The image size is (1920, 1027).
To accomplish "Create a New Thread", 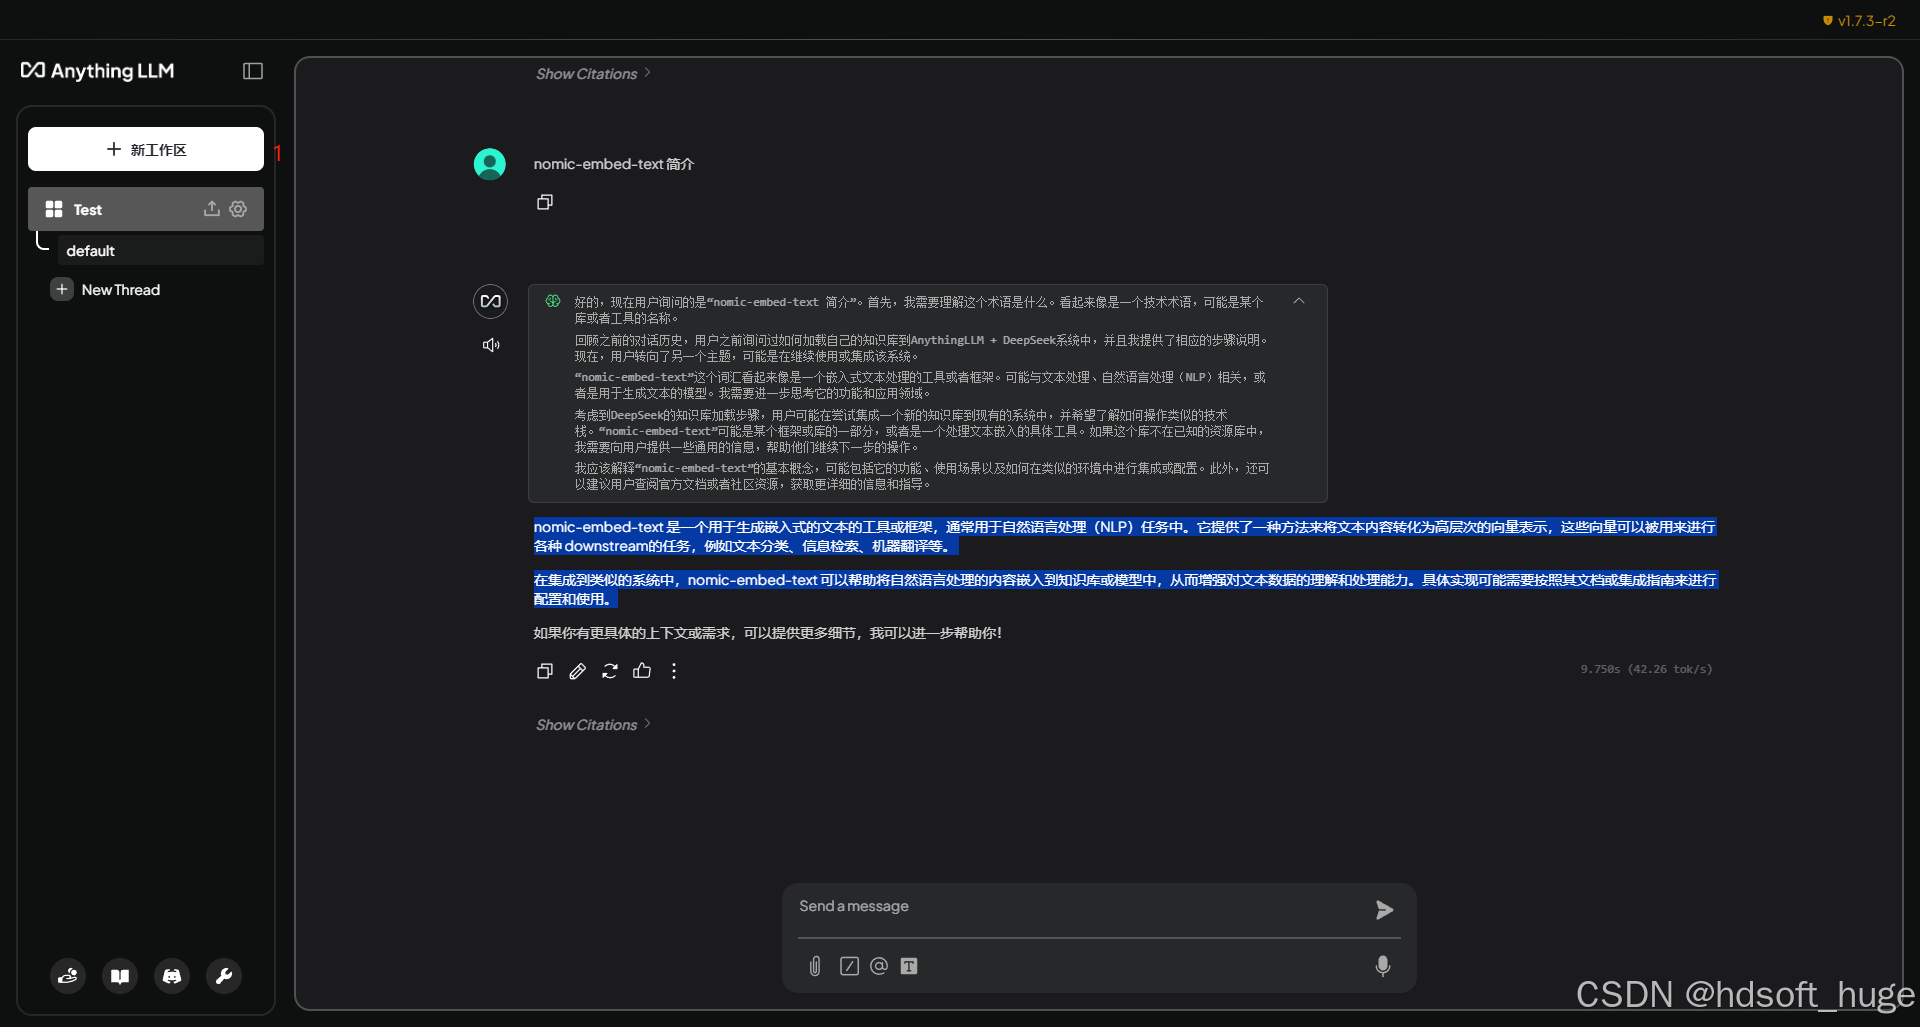I will point(106,290).
